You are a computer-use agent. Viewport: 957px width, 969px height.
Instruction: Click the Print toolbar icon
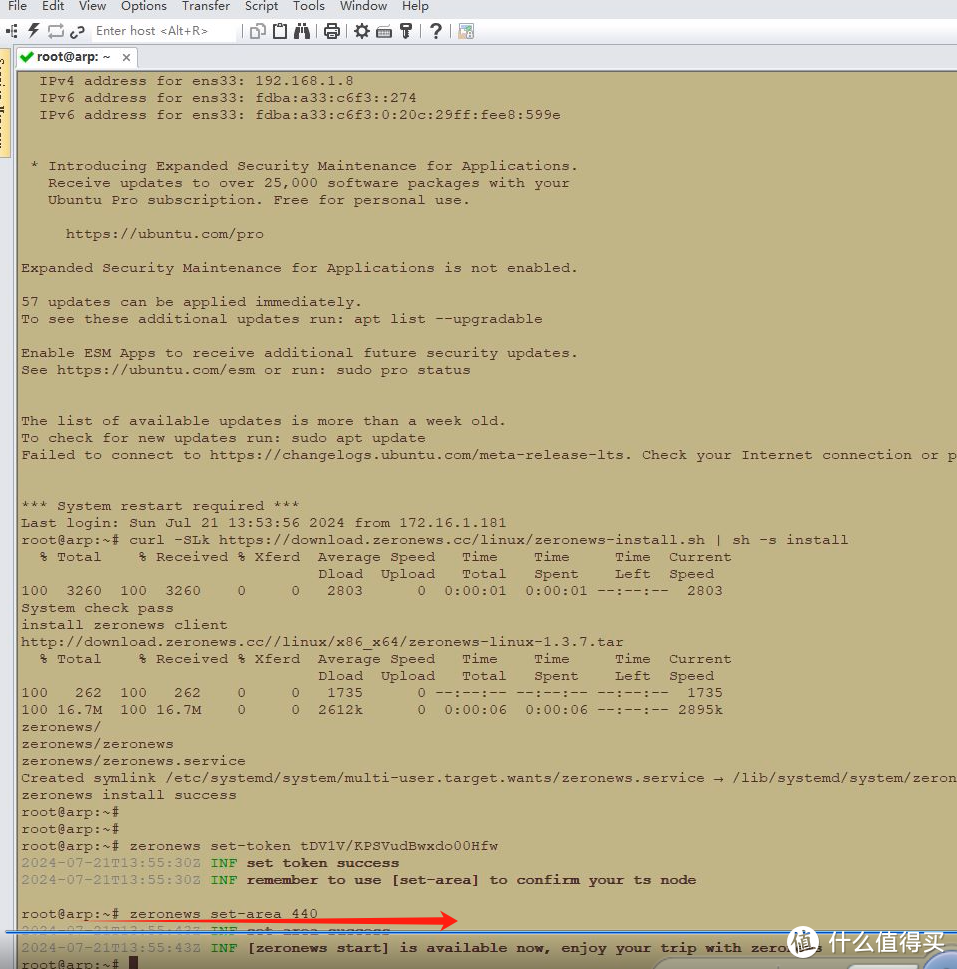click(x=332, y=31)
